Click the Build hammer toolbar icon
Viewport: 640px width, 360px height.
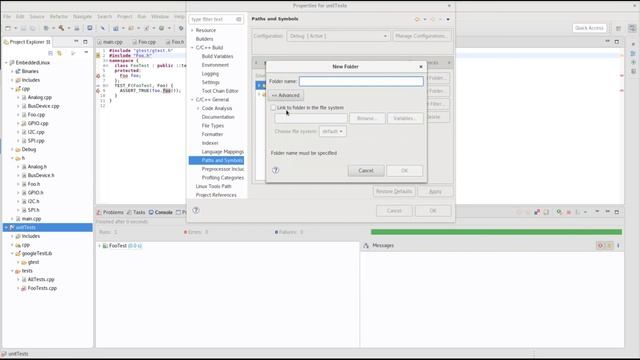[x=61, y=28]
